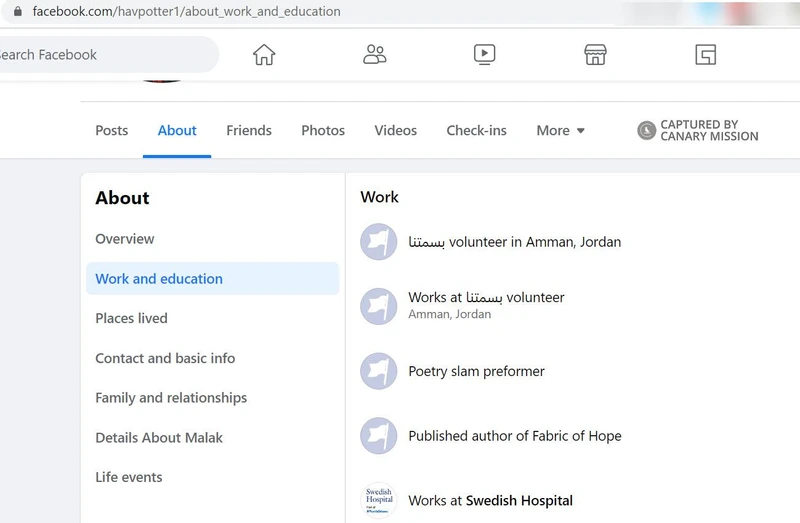
Task: Open Contact and basic info section
Action: pos(165,358)
